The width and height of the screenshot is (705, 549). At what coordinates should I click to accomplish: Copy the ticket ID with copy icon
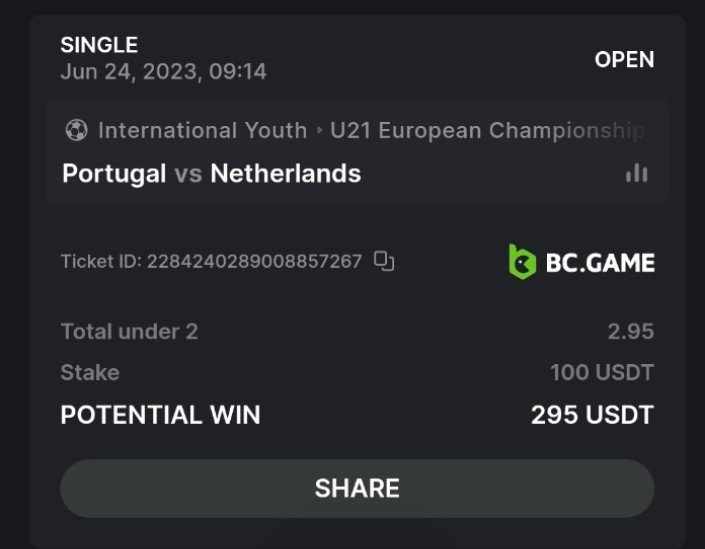click(x=384, y=262)
